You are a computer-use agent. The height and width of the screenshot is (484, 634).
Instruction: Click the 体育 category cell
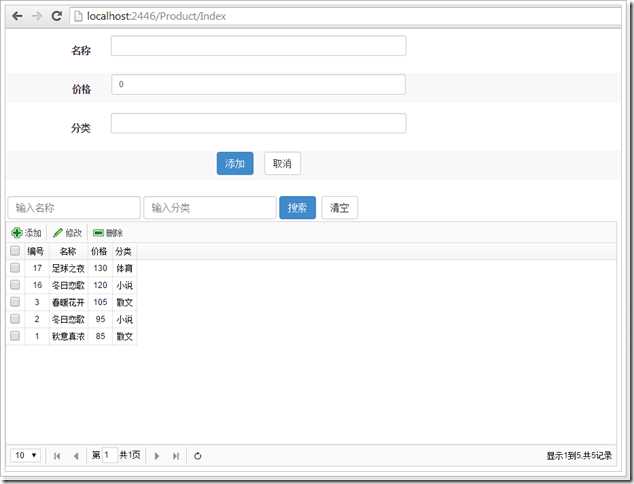point(125,268)
